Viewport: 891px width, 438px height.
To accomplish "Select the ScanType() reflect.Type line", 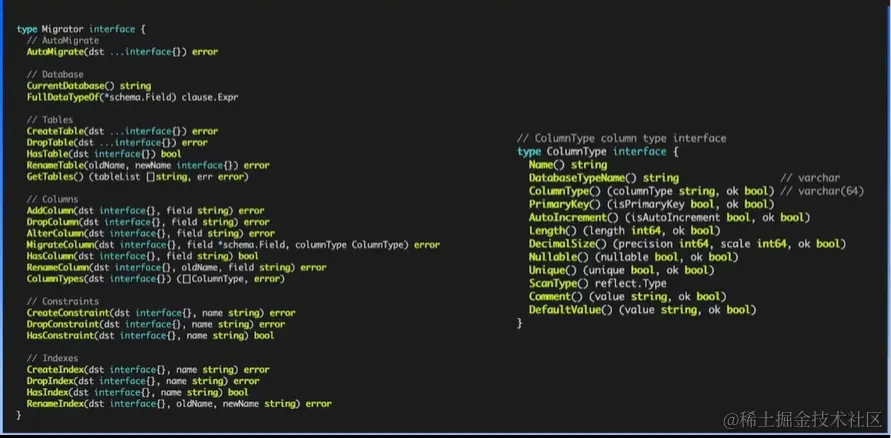I will [598, 283].
